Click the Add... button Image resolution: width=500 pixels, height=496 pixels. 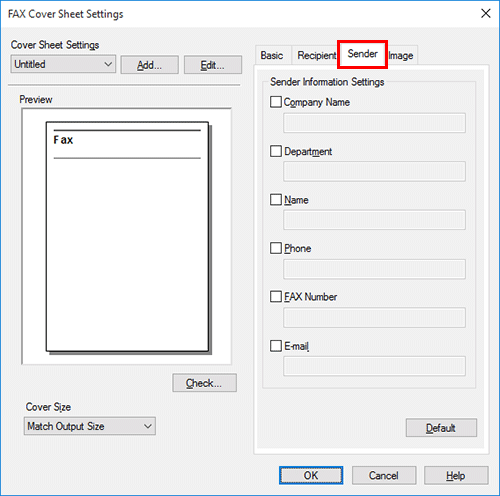[150, 65]
